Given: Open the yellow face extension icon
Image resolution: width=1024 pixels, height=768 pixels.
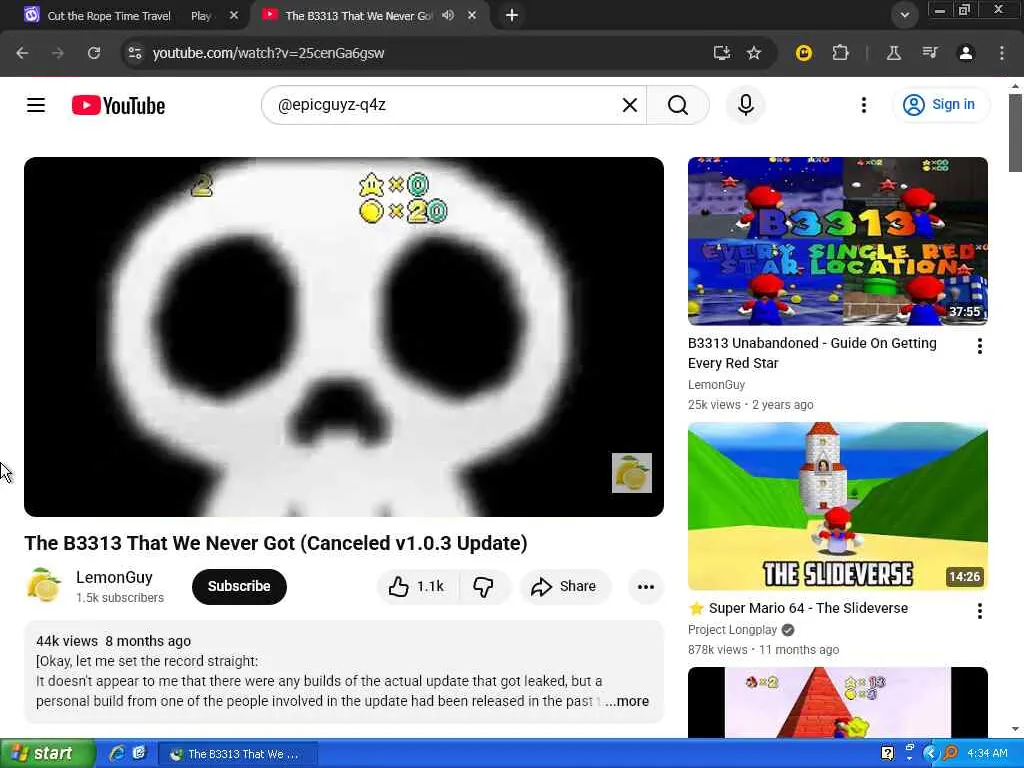Looking at the screenshot, I should click(804, 53).
